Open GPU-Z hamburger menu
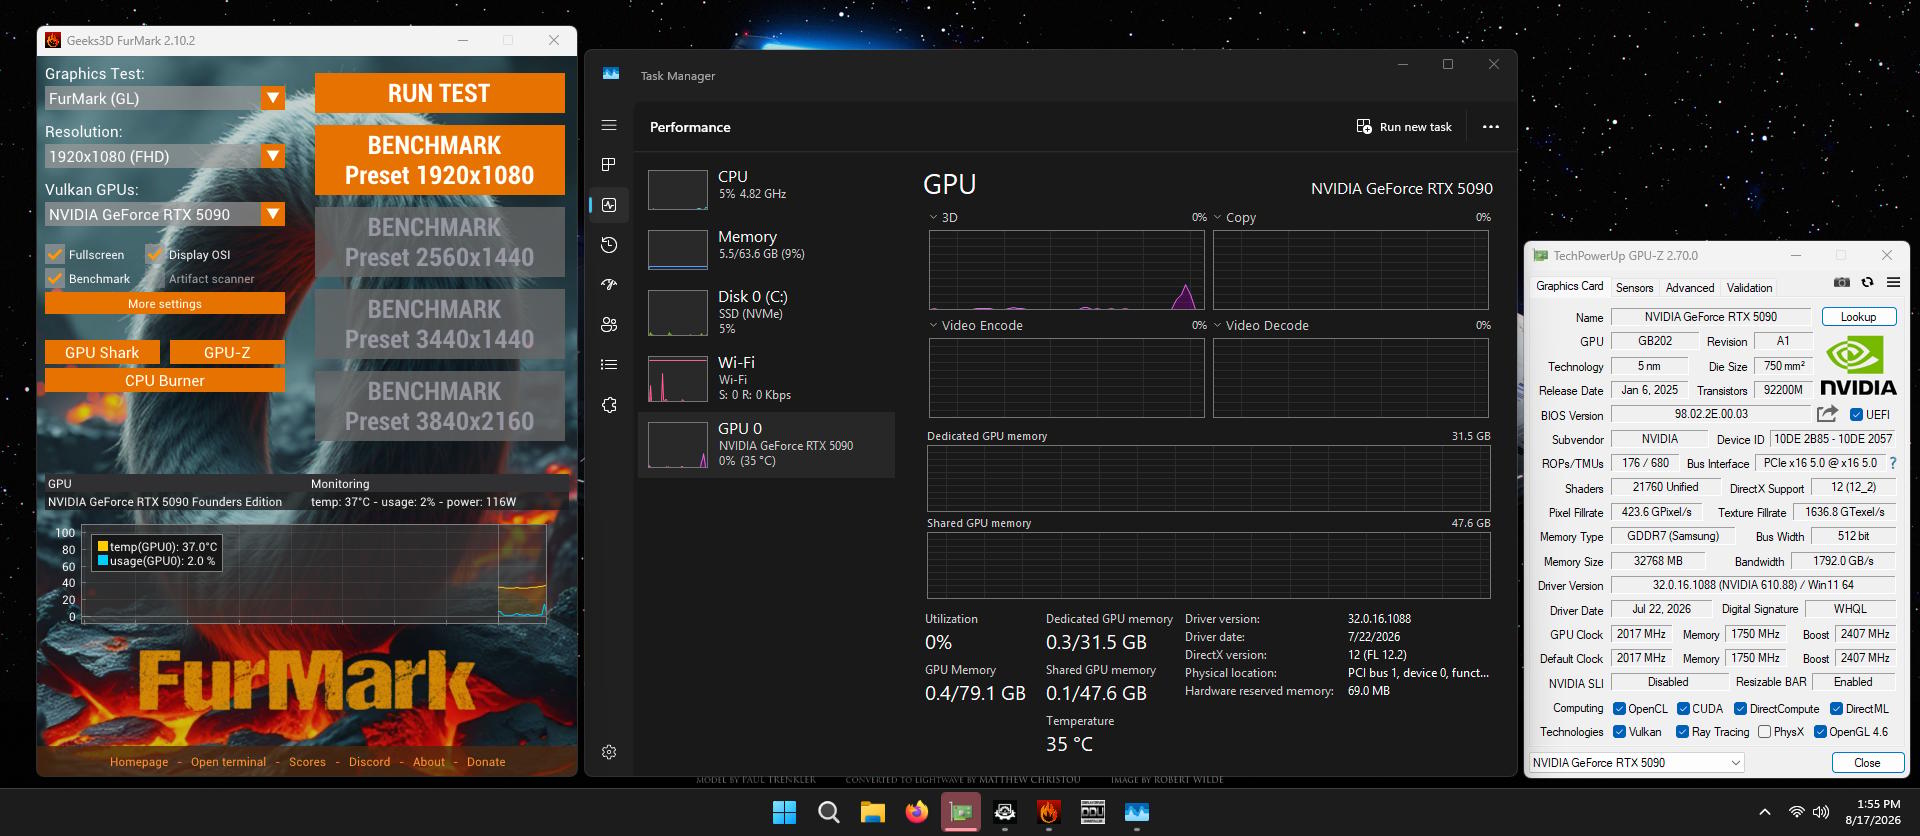The width and height of the screenshot is (1920, 836). tap(1893, 283)
